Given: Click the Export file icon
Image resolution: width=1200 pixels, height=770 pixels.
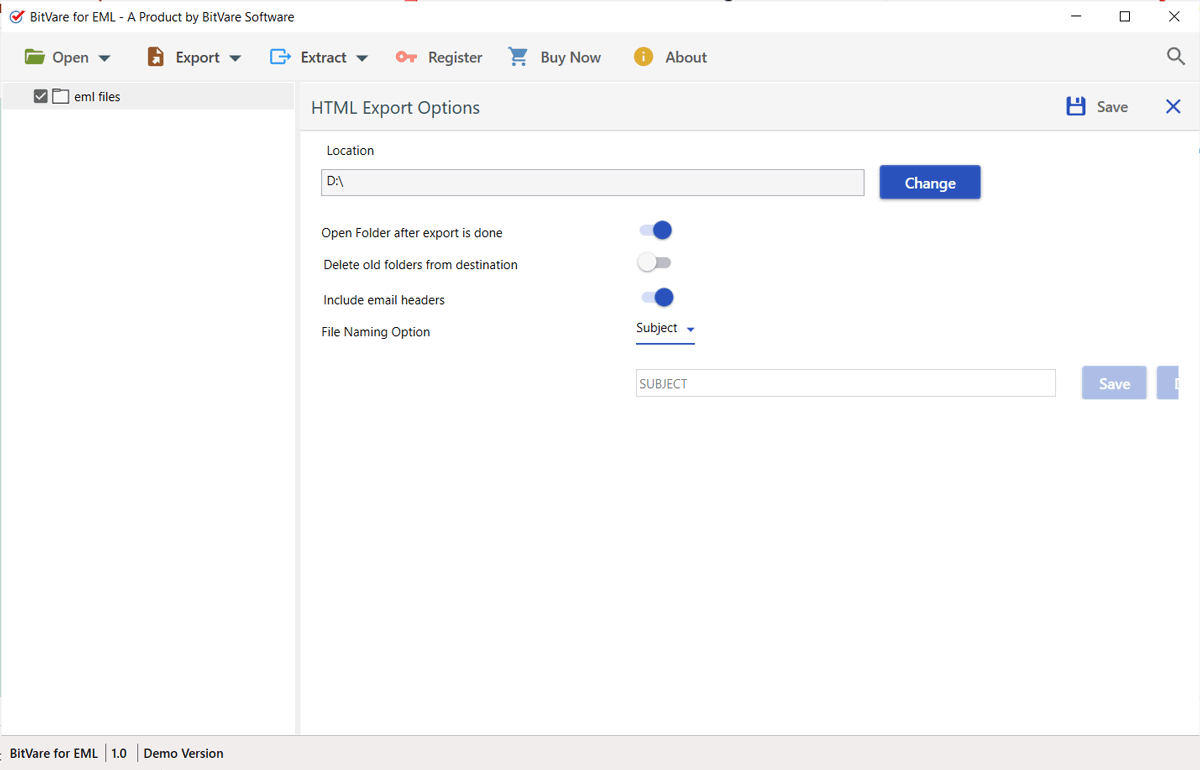Looking at the screenshot, I should [x=155, y=57].
